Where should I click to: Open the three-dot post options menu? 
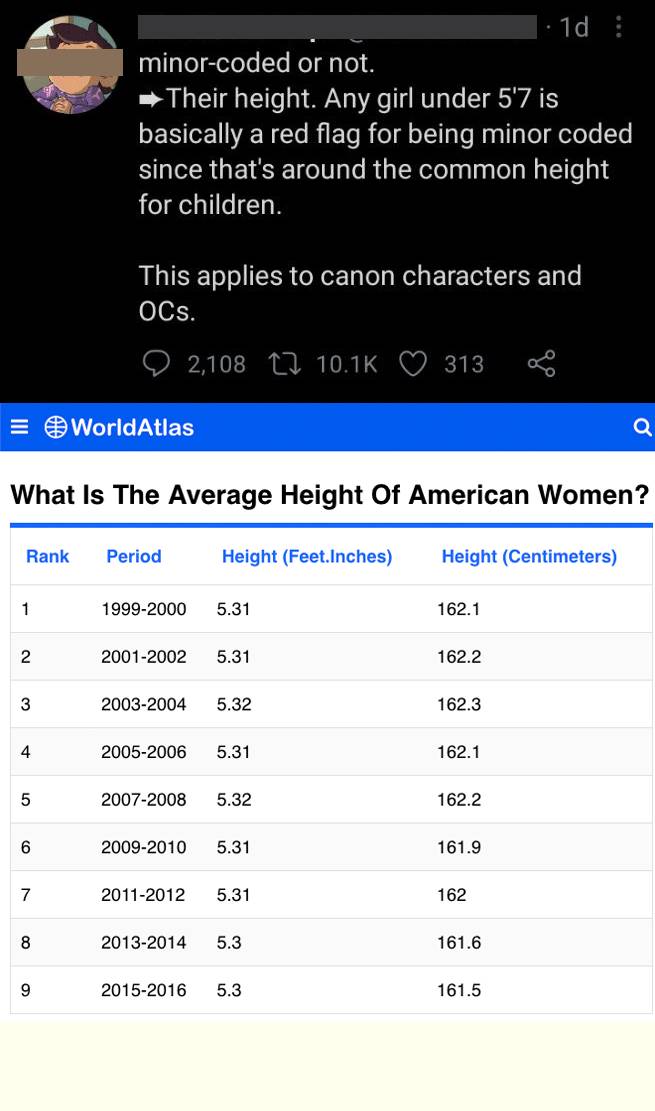(x=619, y=28)
